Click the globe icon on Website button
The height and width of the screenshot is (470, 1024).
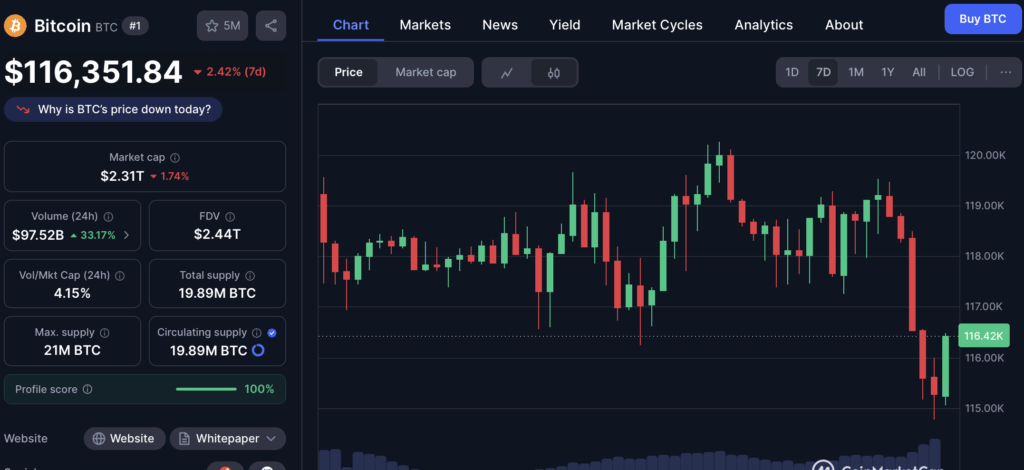[99, 439]
